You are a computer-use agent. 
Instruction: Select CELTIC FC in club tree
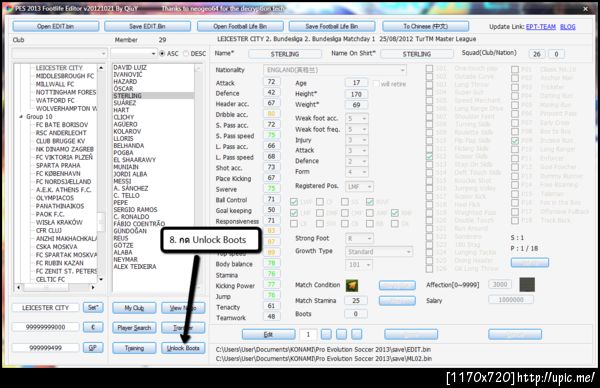tap(51, 279)
